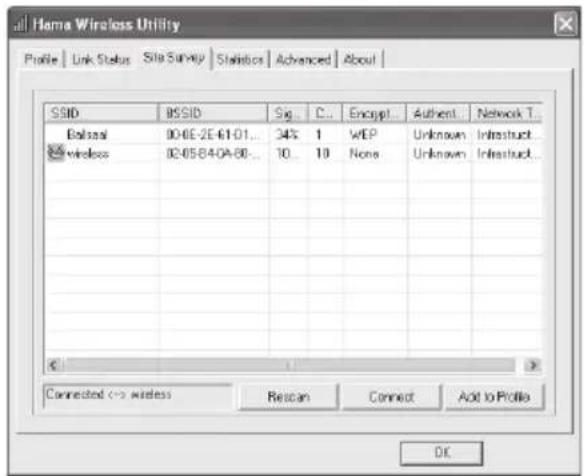Click the right arrow of horizontal scrollbar
This screenshot has height=476, width=584.
coord(533,365)
